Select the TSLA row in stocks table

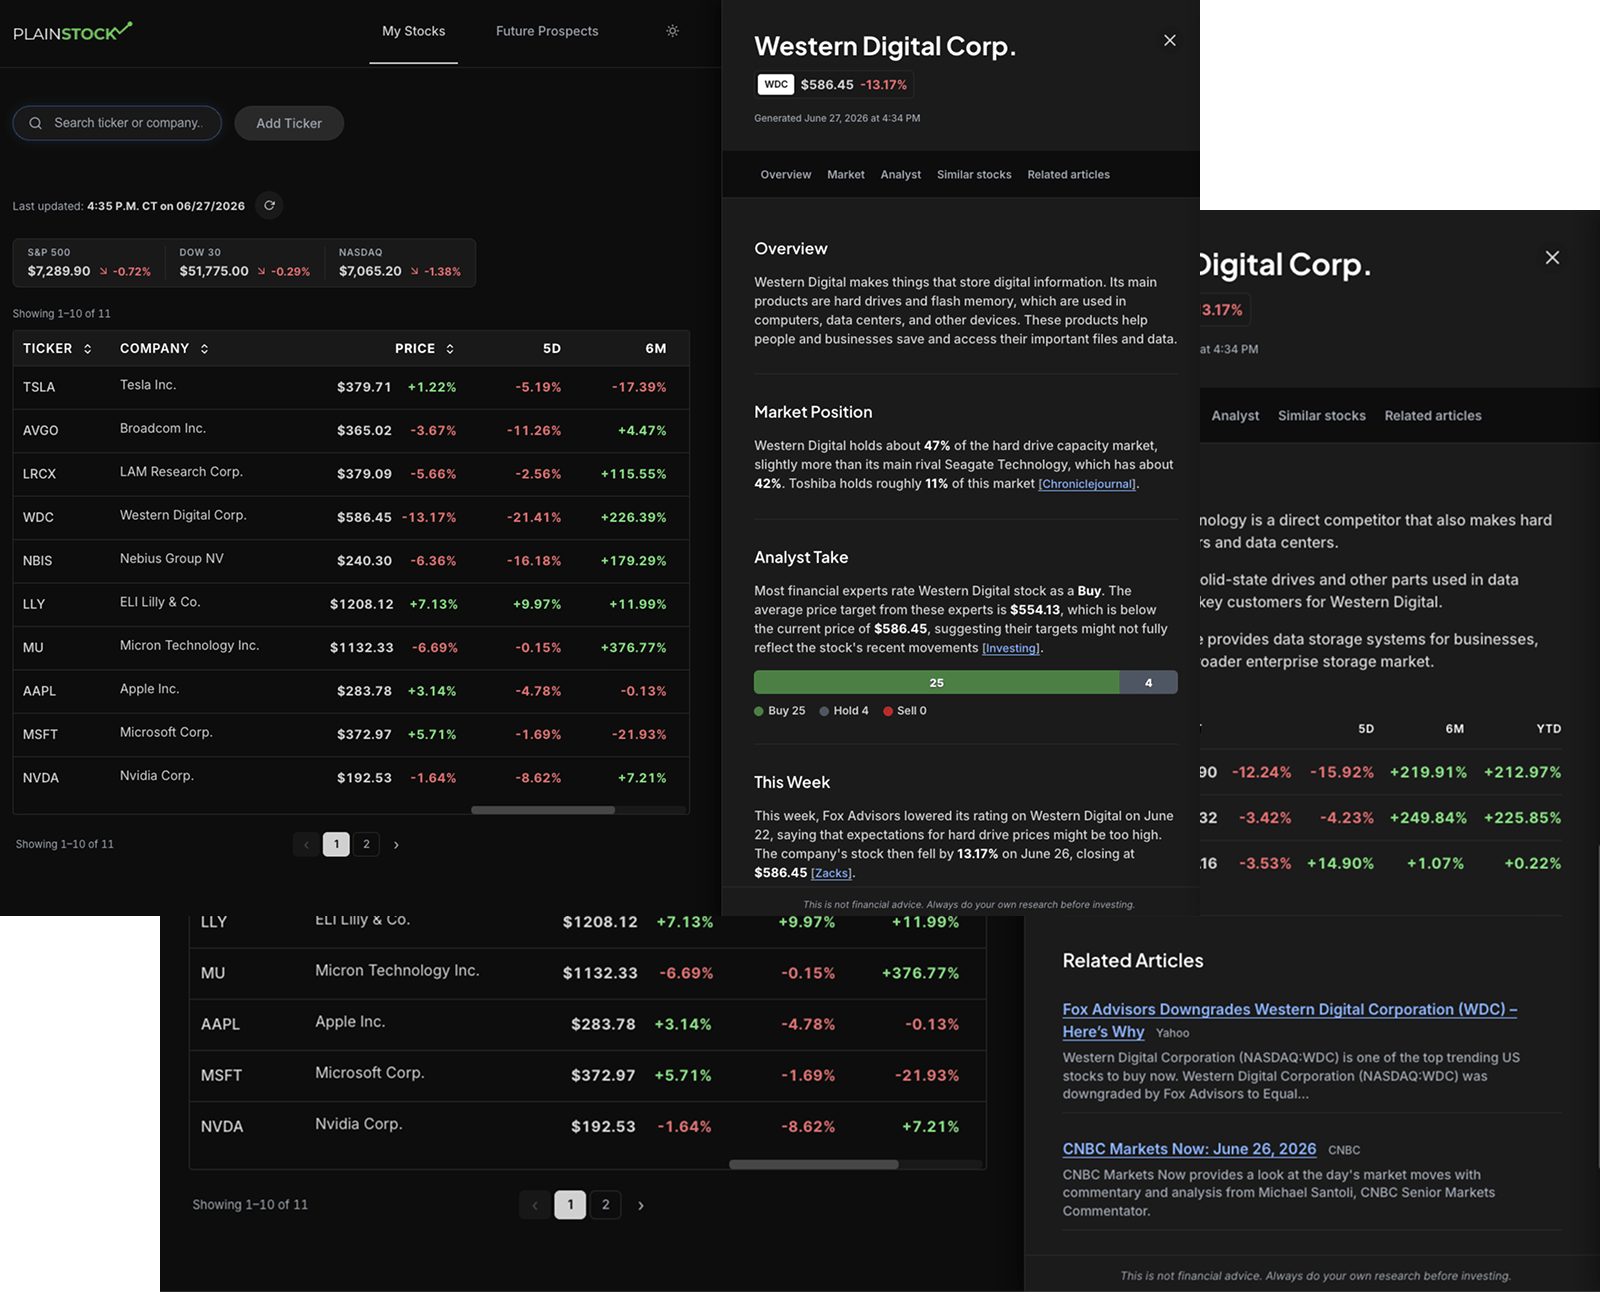[351, 387]
